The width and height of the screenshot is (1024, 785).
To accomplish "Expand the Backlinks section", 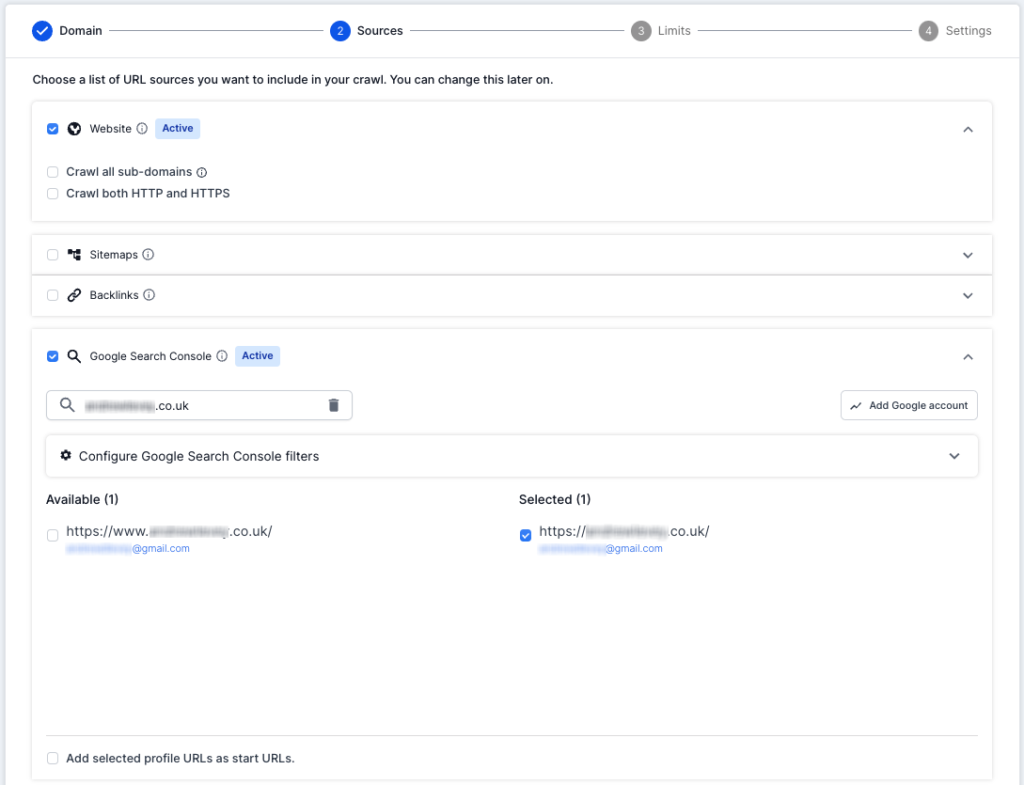I will pos(967,295).
